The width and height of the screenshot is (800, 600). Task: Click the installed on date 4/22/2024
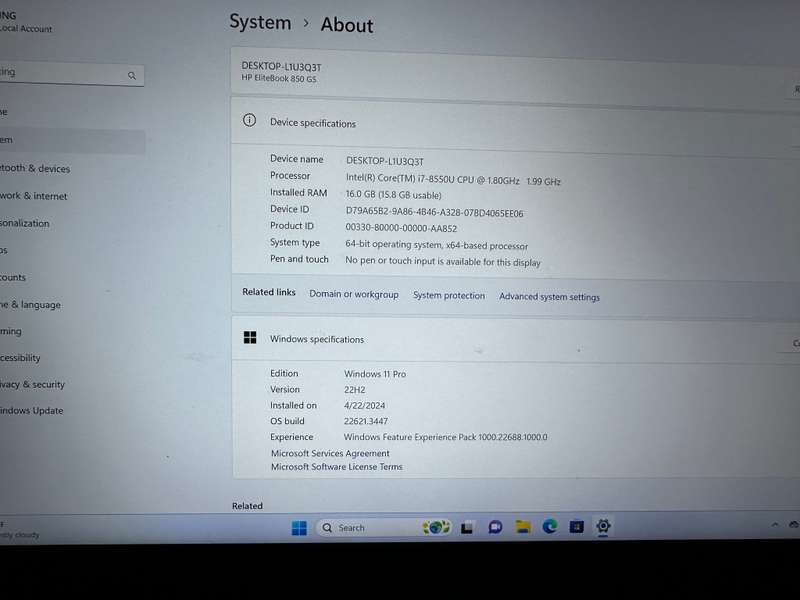coord(364,406)
